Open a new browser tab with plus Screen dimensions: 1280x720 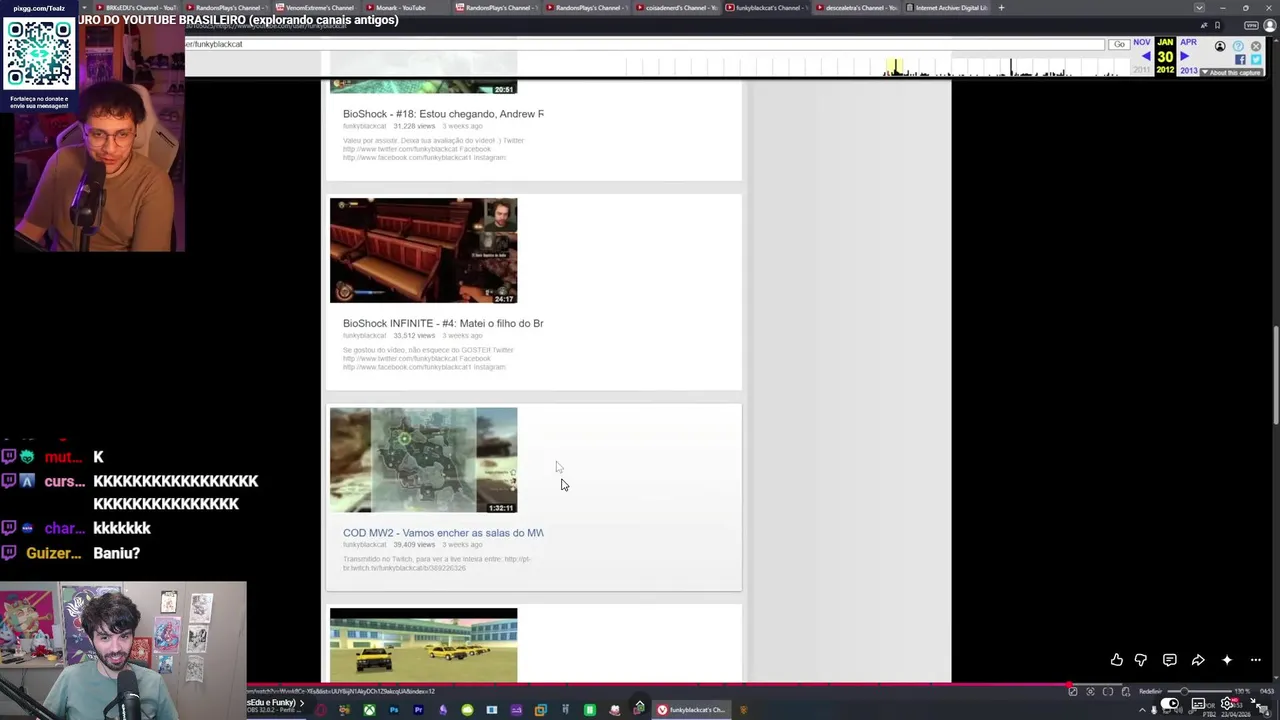tap(1001, 8)
